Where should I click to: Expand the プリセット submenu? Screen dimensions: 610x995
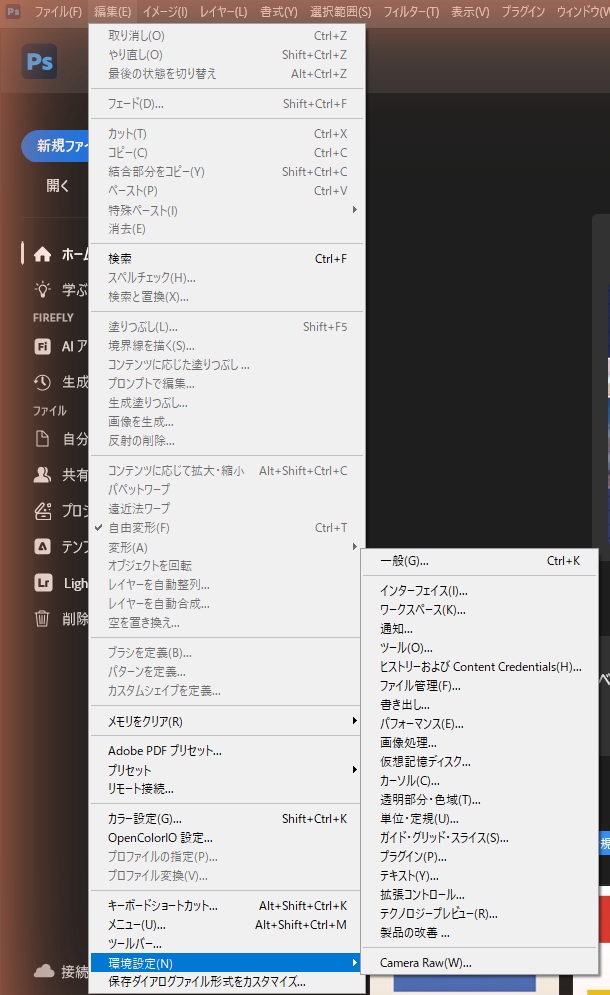coord(227,770)
